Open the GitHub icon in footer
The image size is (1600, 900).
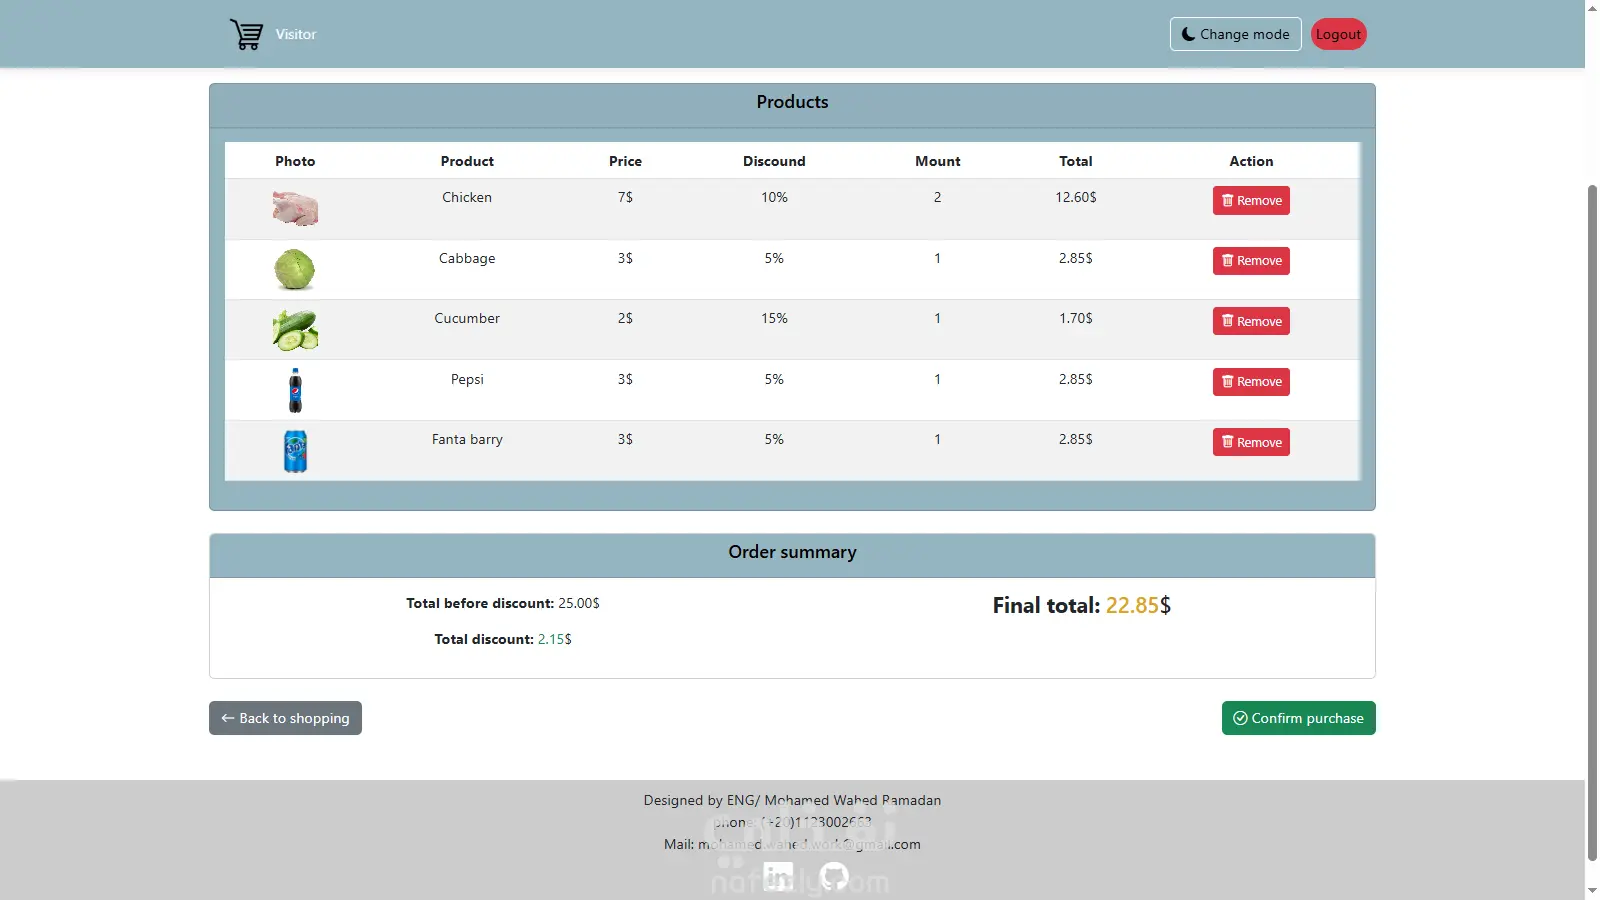click(834, 877)
